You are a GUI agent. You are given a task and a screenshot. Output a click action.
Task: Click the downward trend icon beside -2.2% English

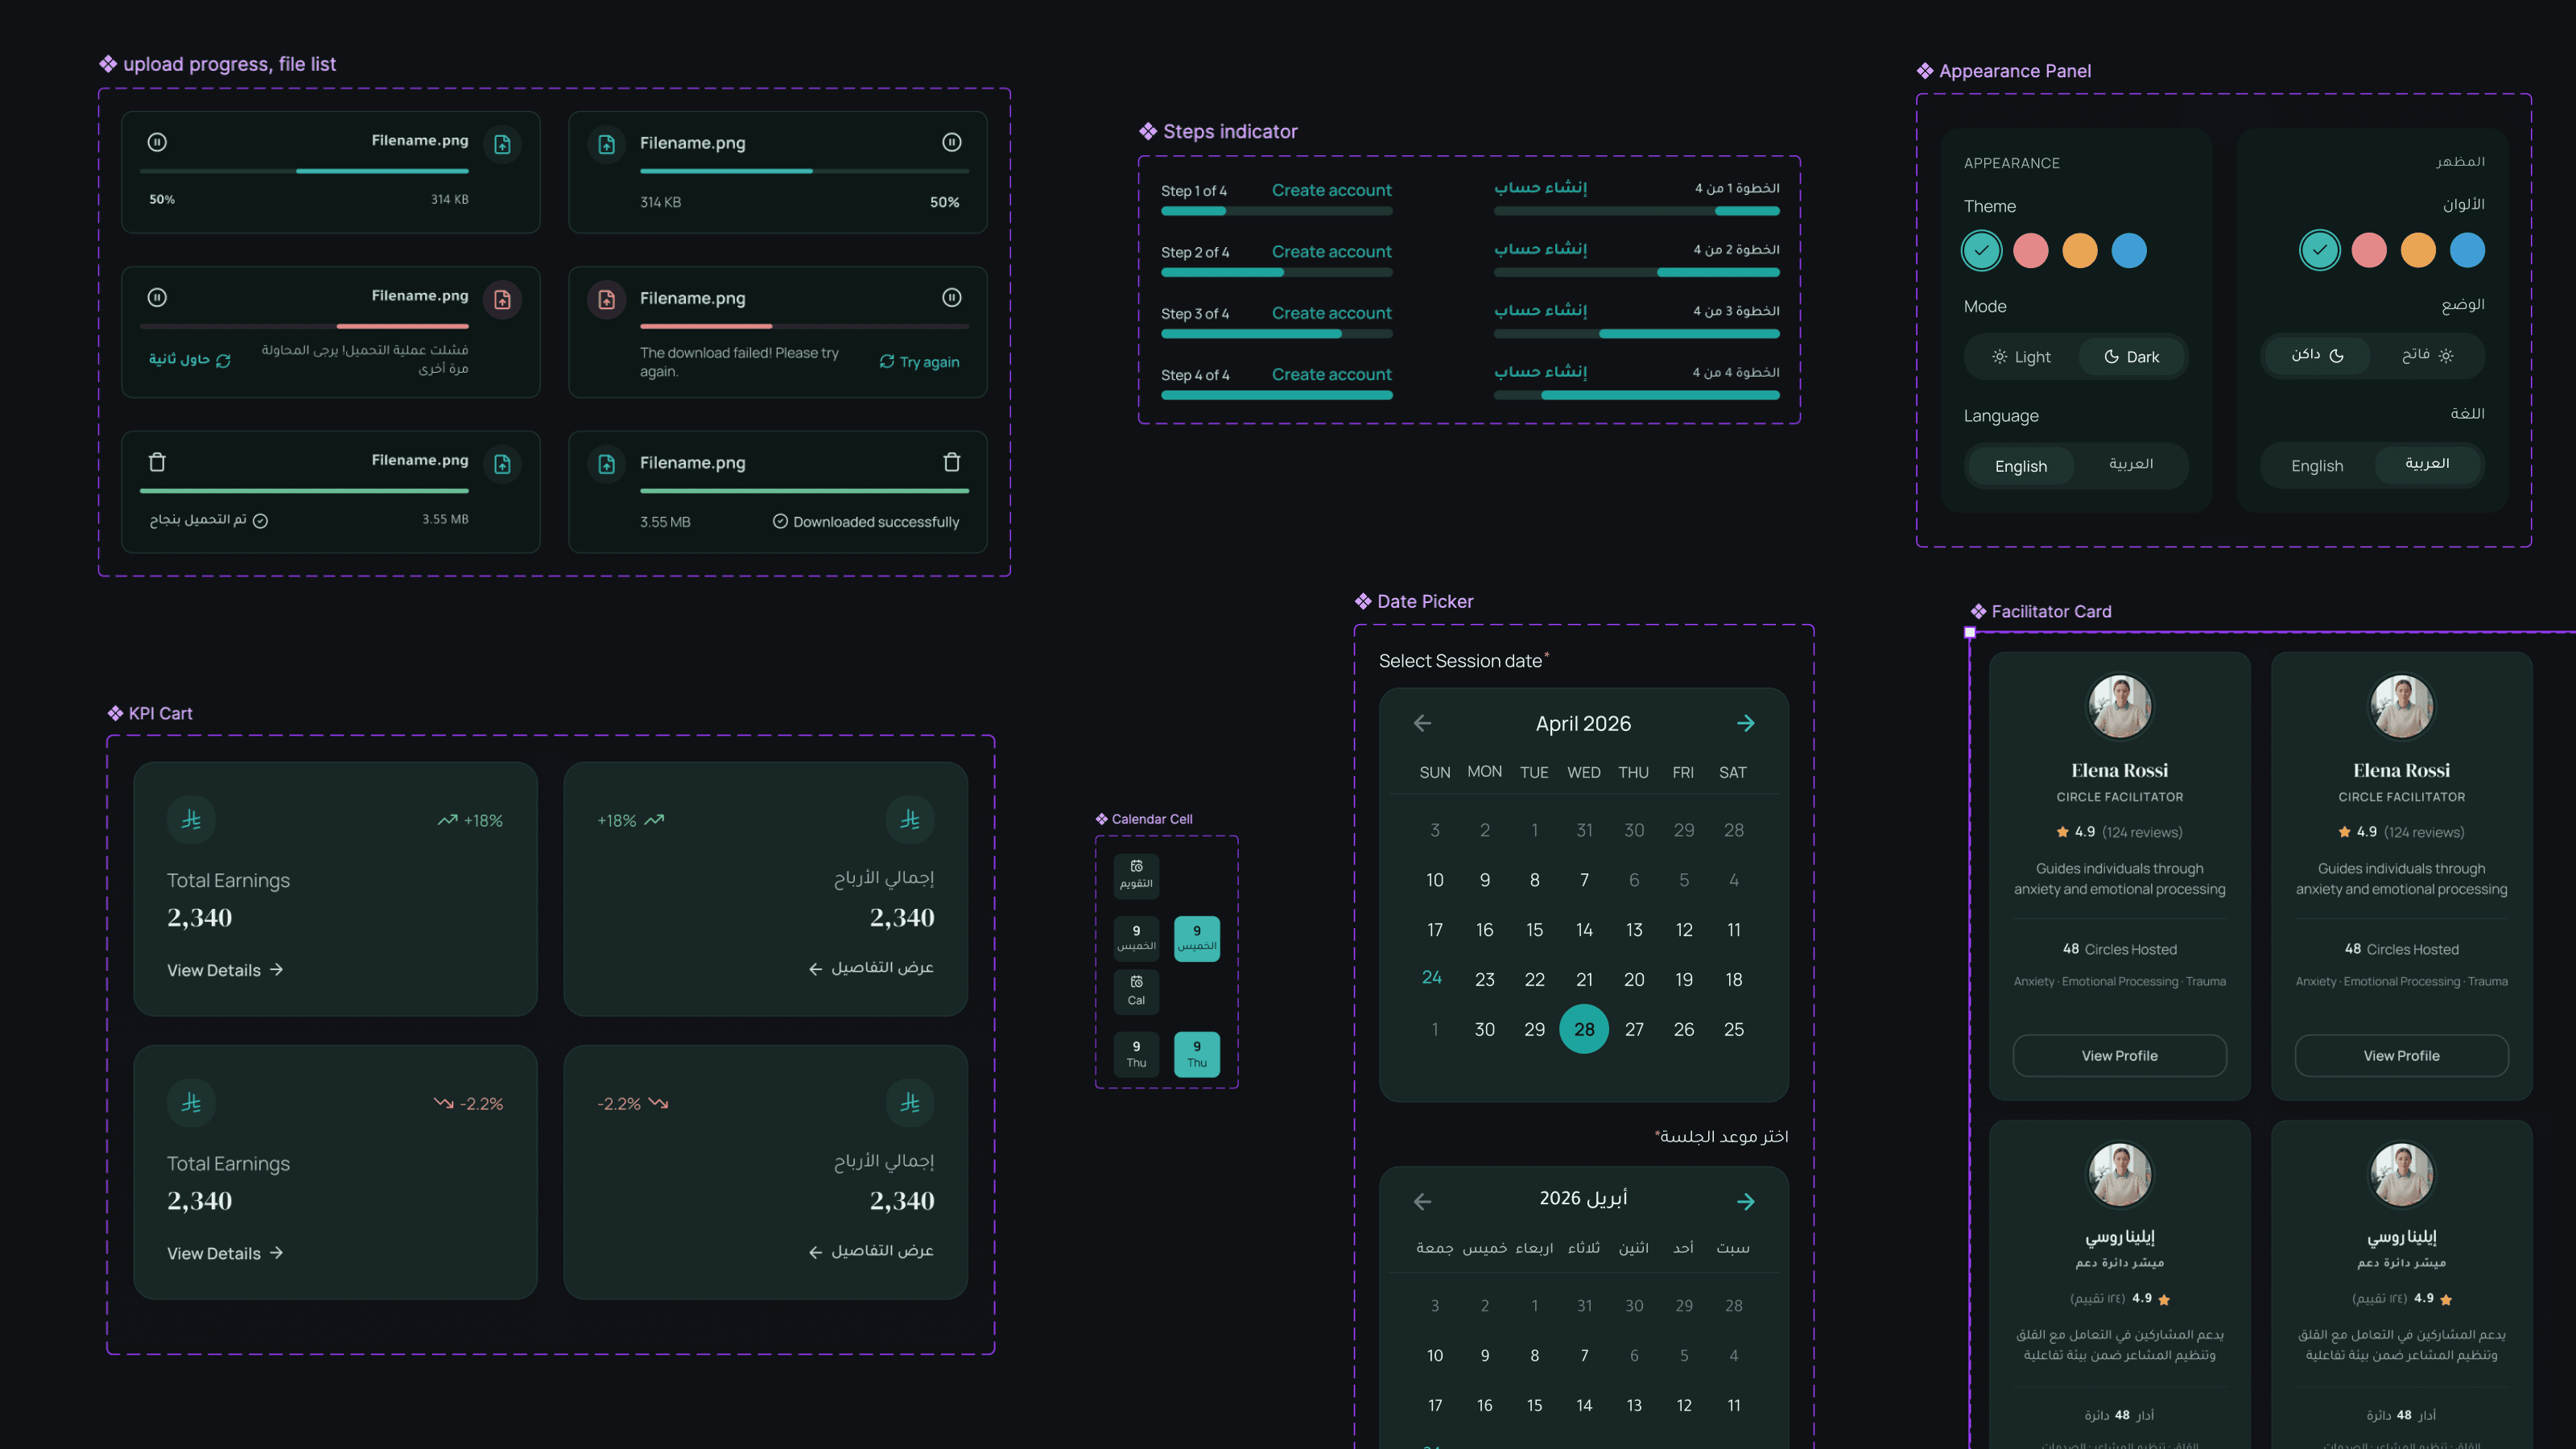443,1103
